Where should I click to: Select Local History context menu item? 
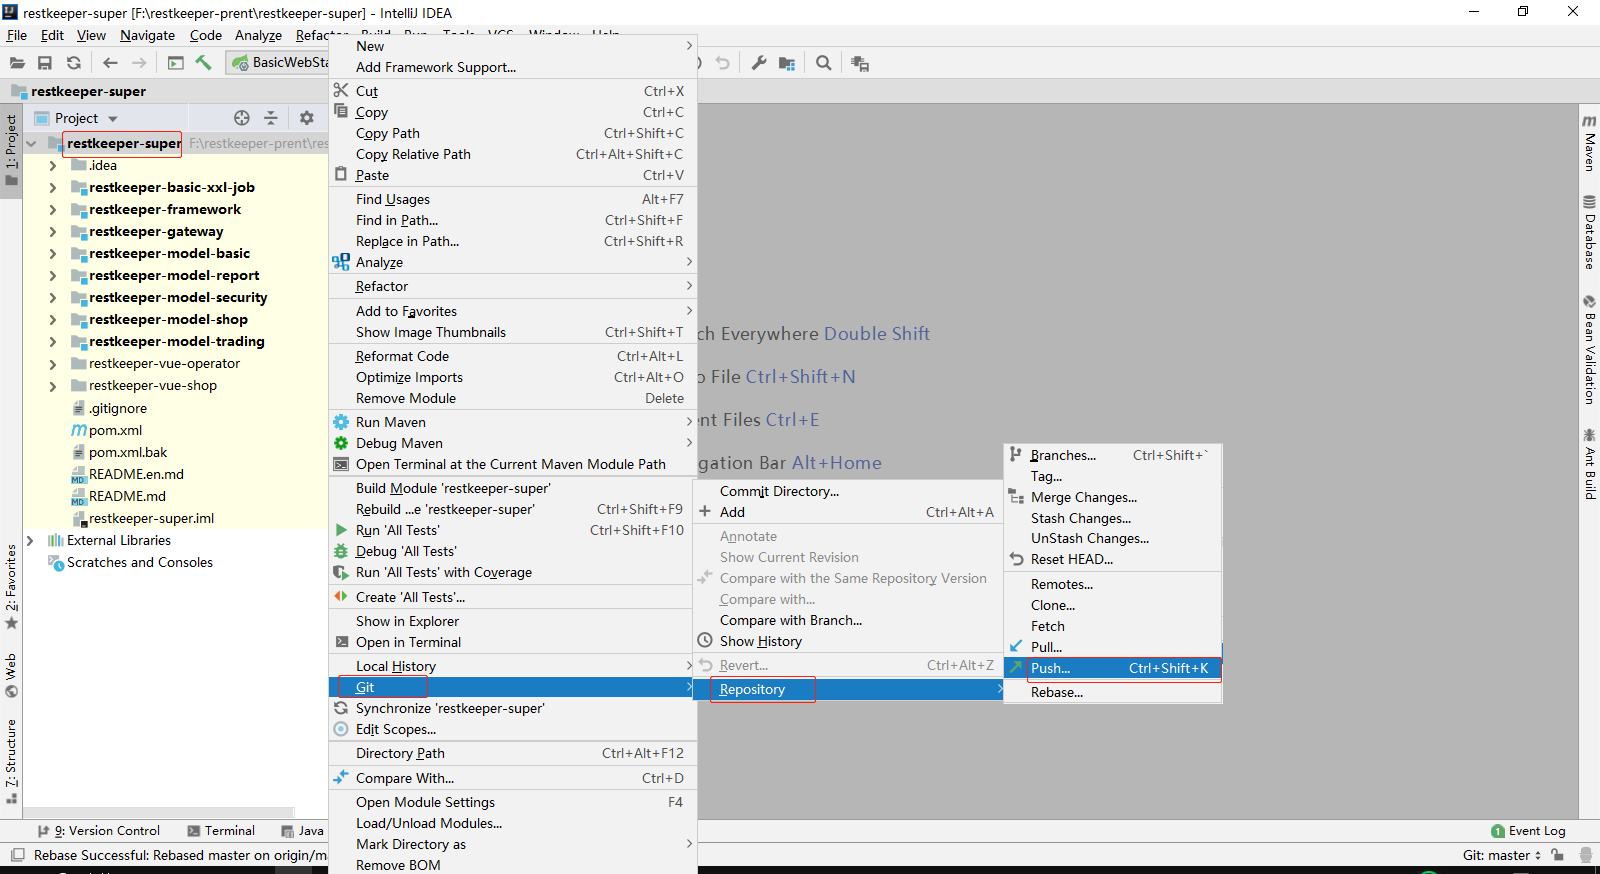coord(513,666)
